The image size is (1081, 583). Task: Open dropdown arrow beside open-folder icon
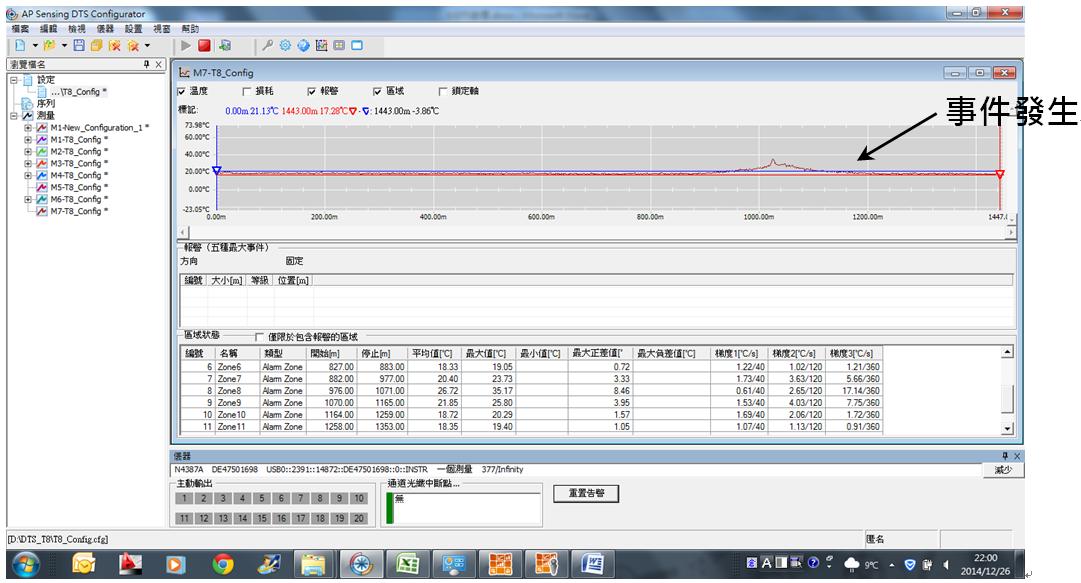pos(64,46)
